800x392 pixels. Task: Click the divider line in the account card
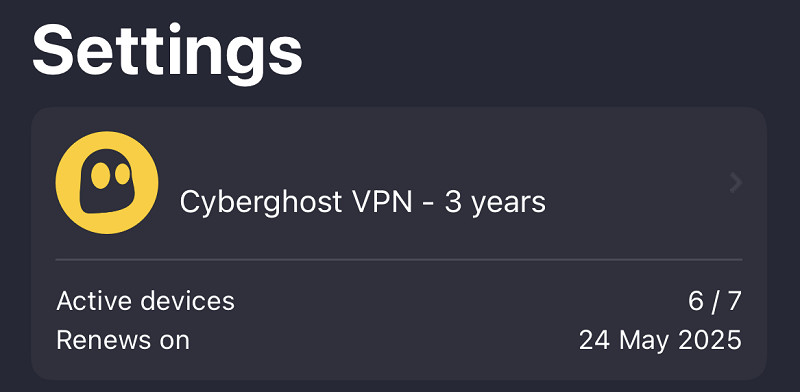tap(399, 260)
